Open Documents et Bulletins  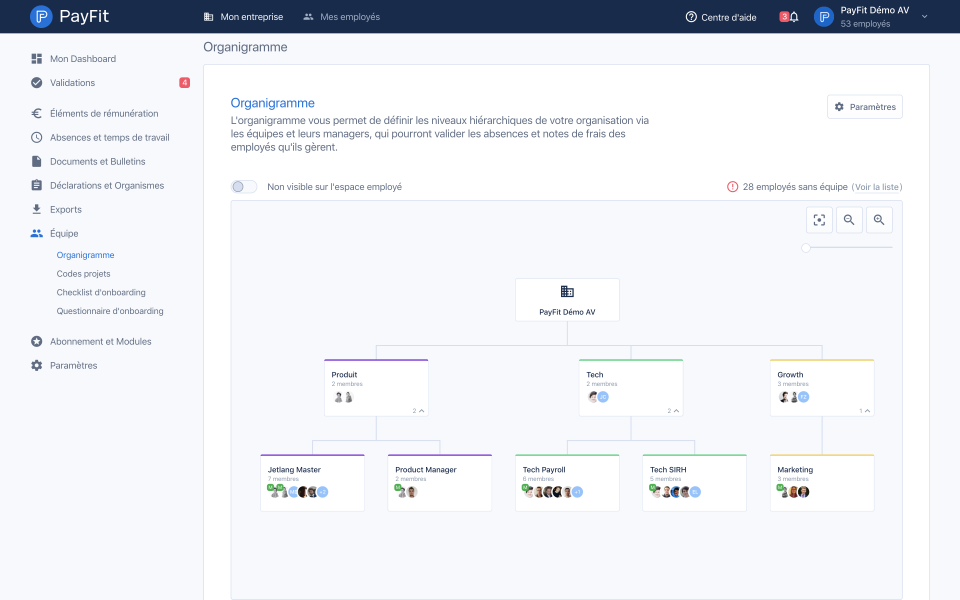tap(97, 162)
